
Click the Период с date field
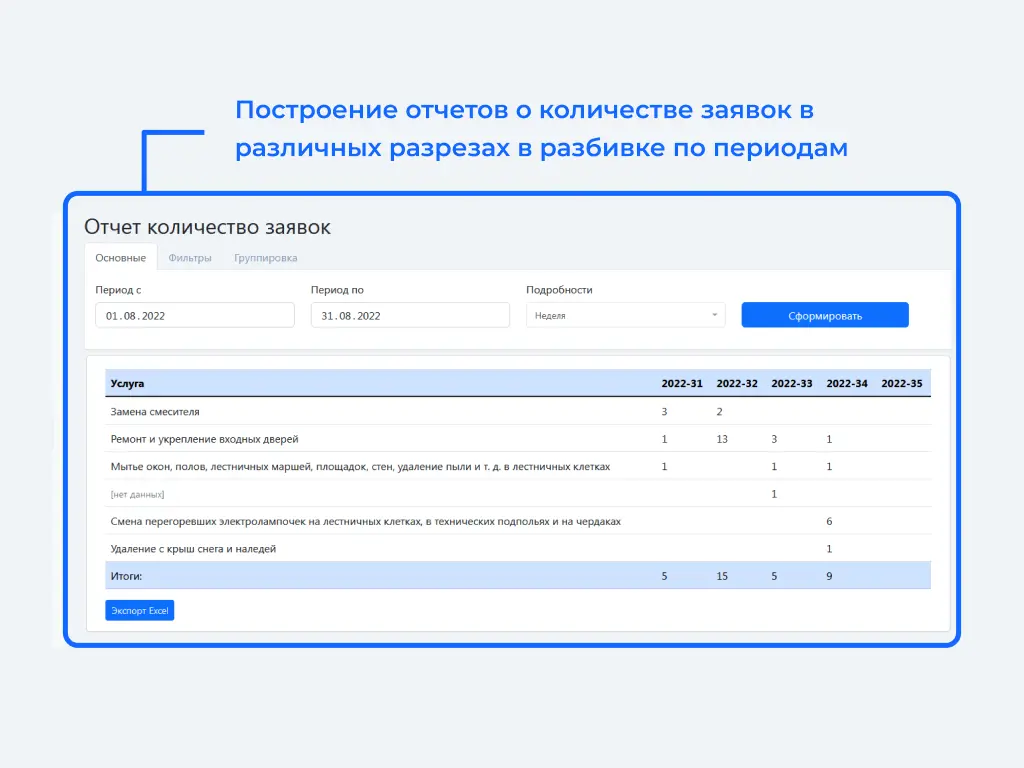point(195,316)
